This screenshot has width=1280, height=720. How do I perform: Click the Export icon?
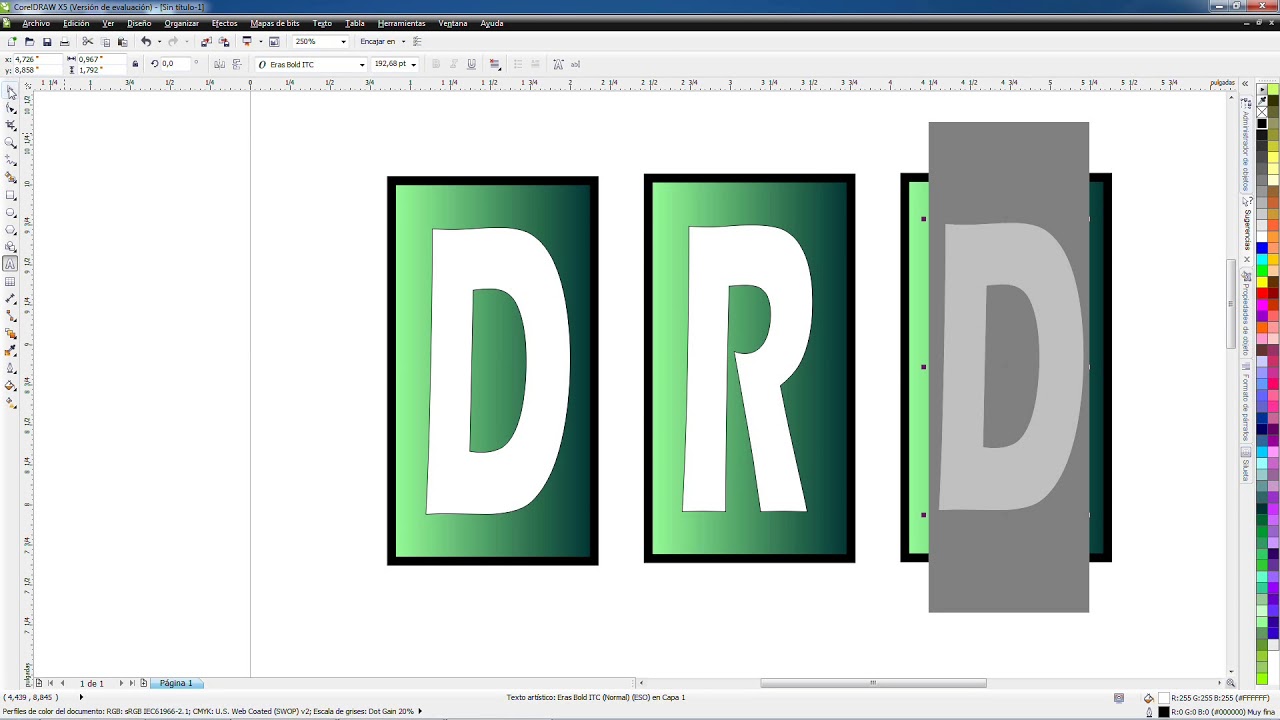tap(224, 42)
